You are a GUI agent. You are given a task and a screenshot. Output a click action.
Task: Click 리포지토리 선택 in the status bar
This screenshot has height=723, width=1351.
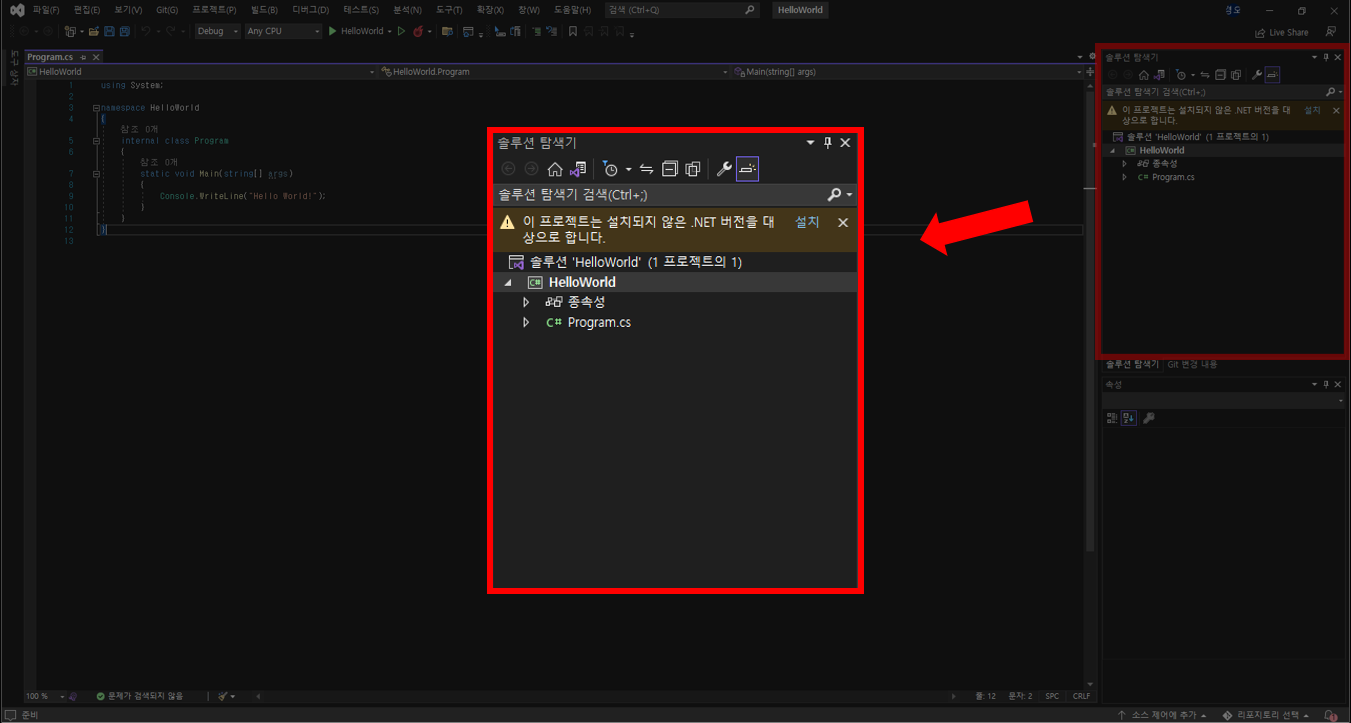tap(1266, 715)
